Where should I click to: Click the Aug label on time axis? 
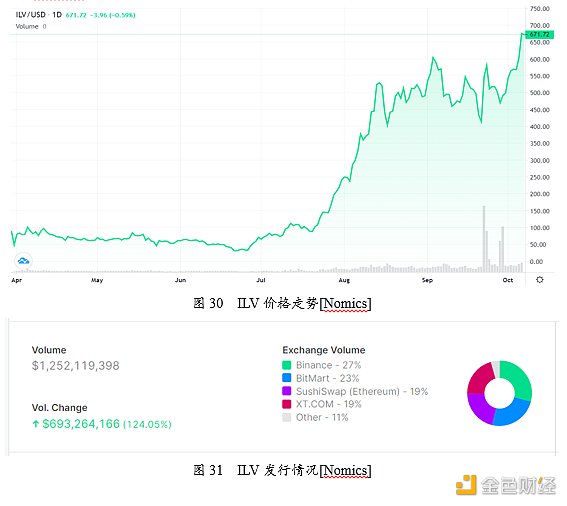coord(344,280)
